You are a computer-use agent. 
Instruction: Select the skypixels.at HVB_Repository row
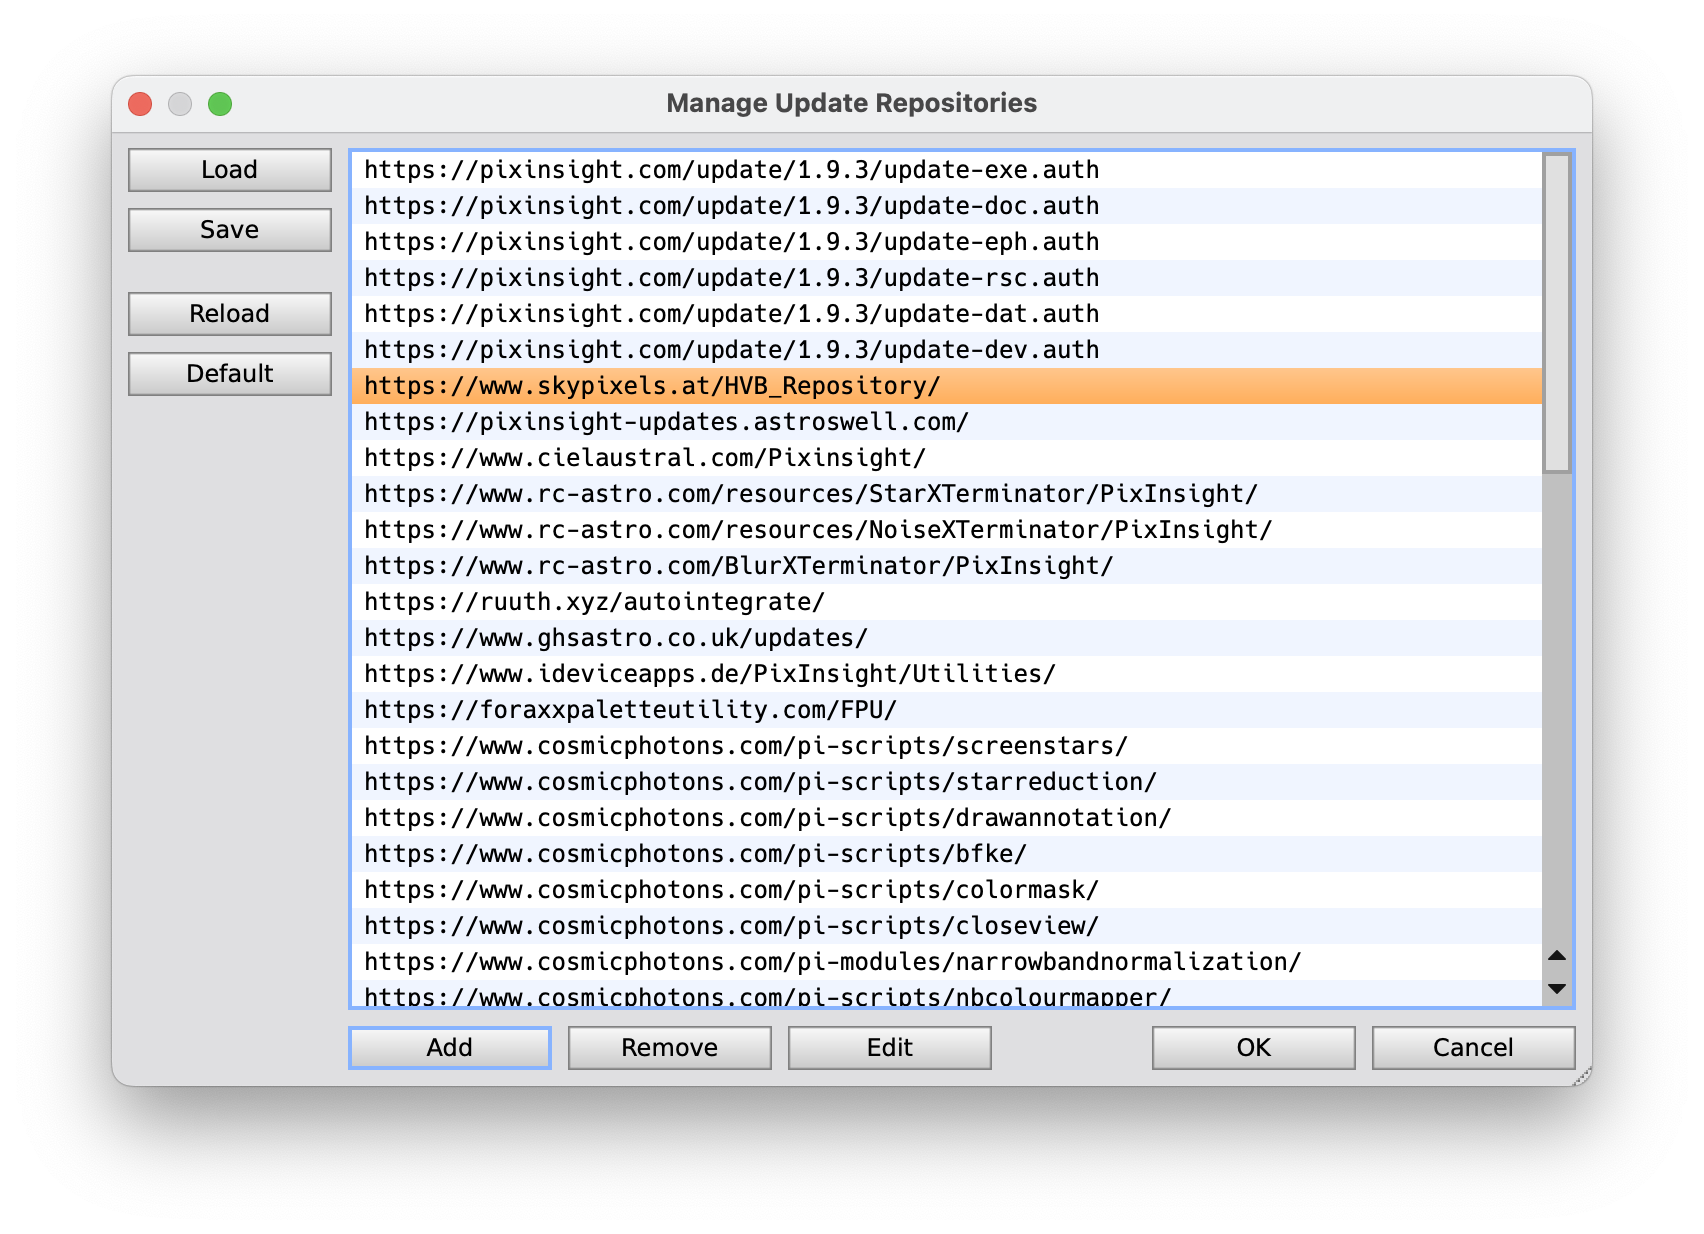[x=946, y=386]
